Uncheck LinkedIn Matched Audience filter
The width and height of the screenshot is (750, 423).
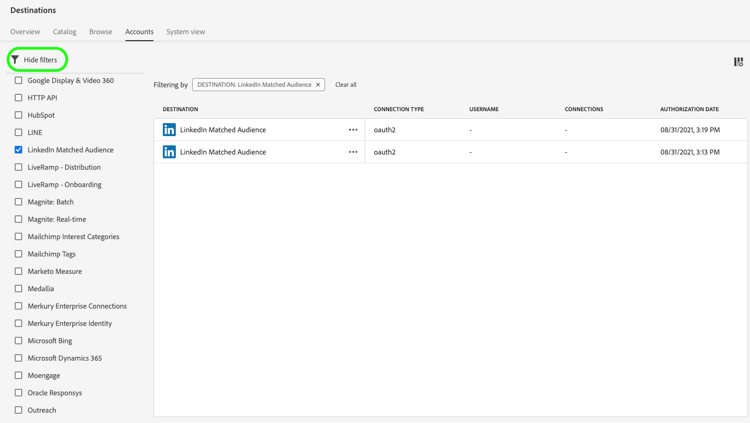coord(18,150)
